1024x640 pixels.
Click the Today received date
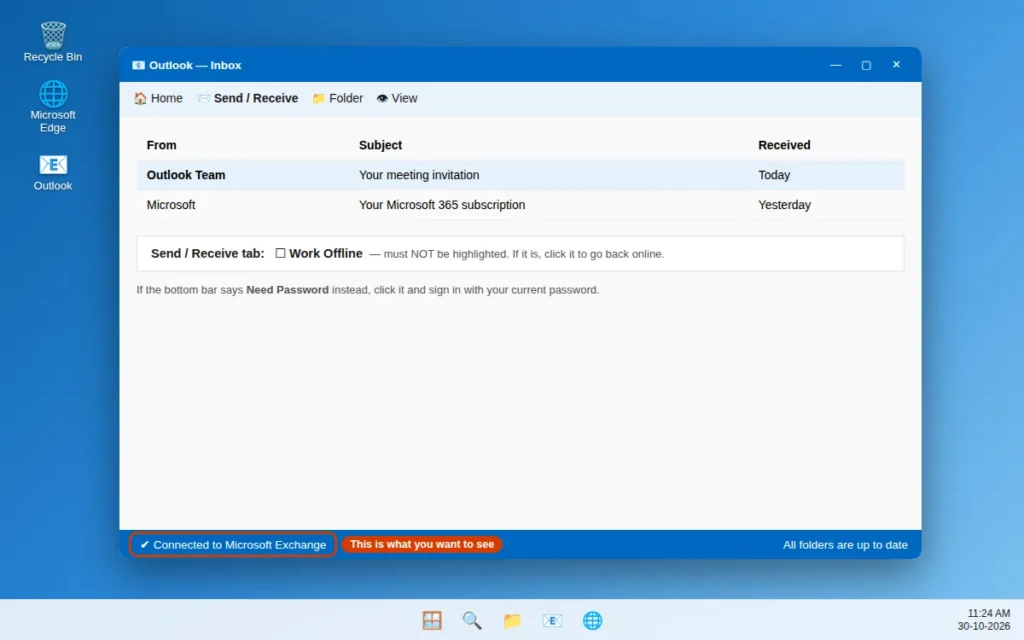click(774, 175)
